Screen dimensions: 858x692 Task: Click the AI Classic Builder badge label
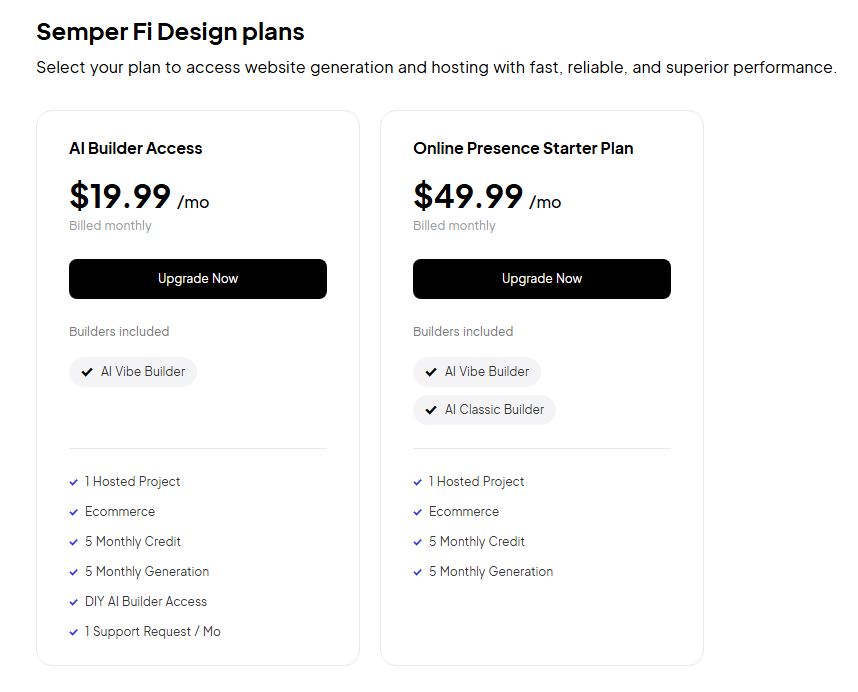[494, 410]
